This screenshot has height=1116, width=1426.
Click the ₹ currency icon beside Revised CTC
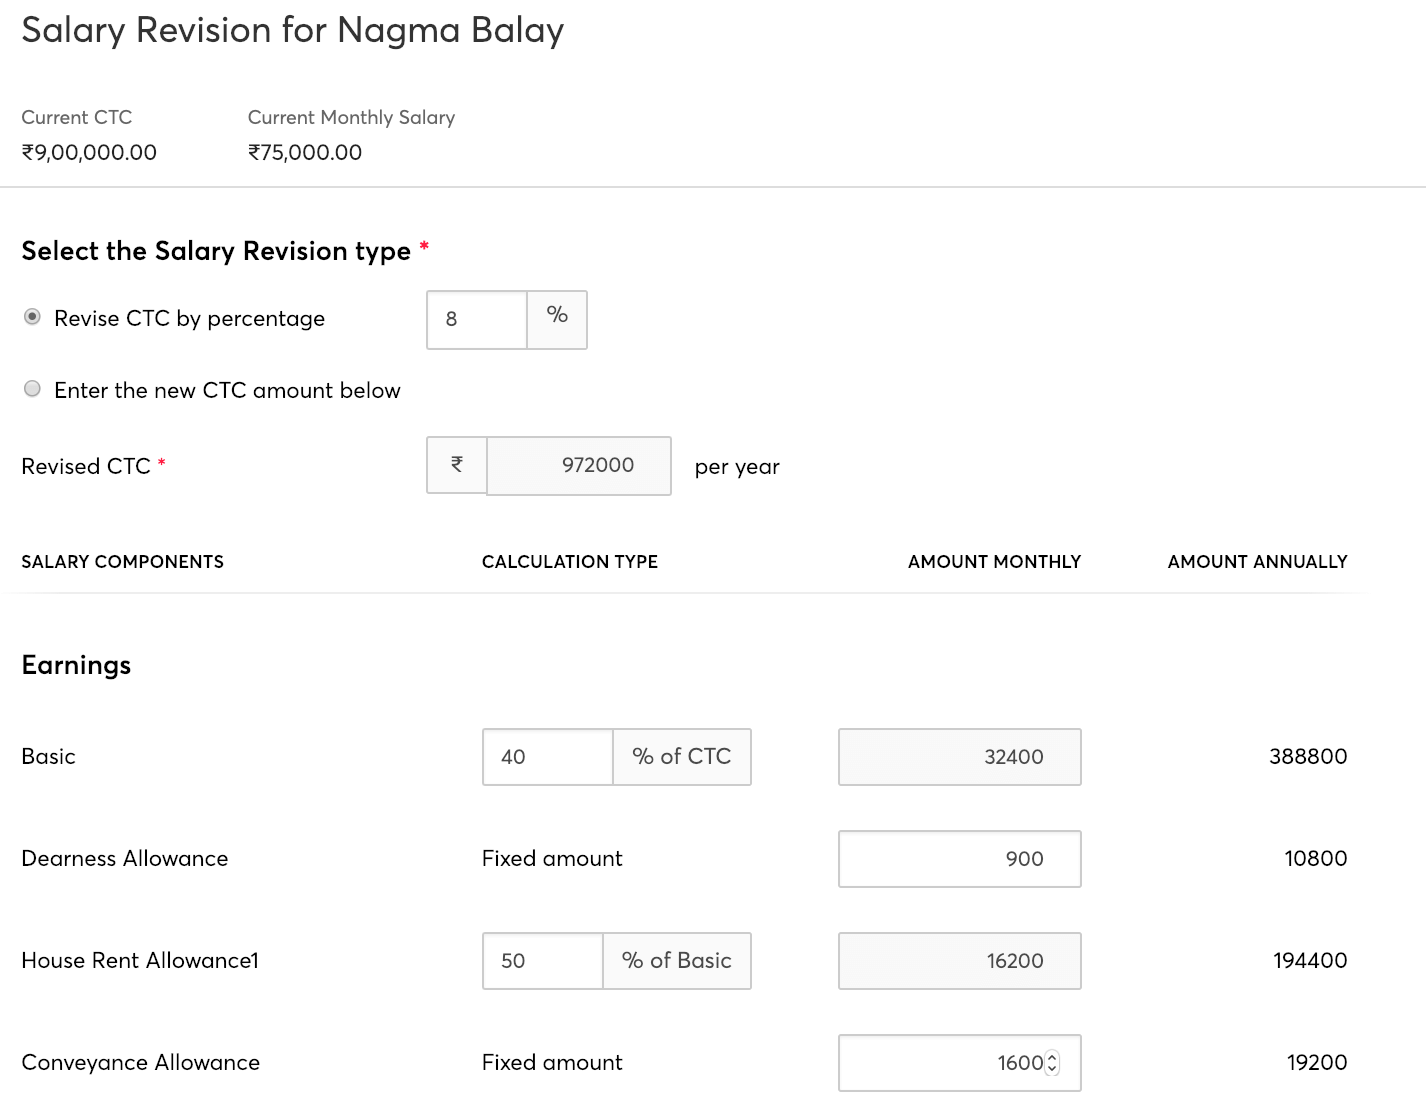tap(456, 465)
